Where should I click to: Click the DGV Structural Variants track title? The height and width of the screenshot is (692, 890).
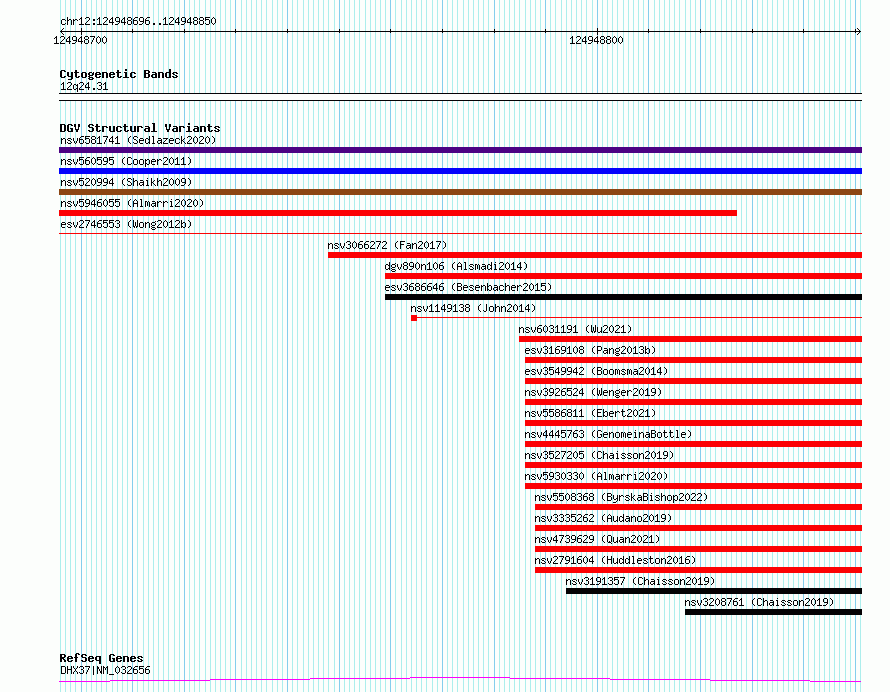[x=140, y=128]
